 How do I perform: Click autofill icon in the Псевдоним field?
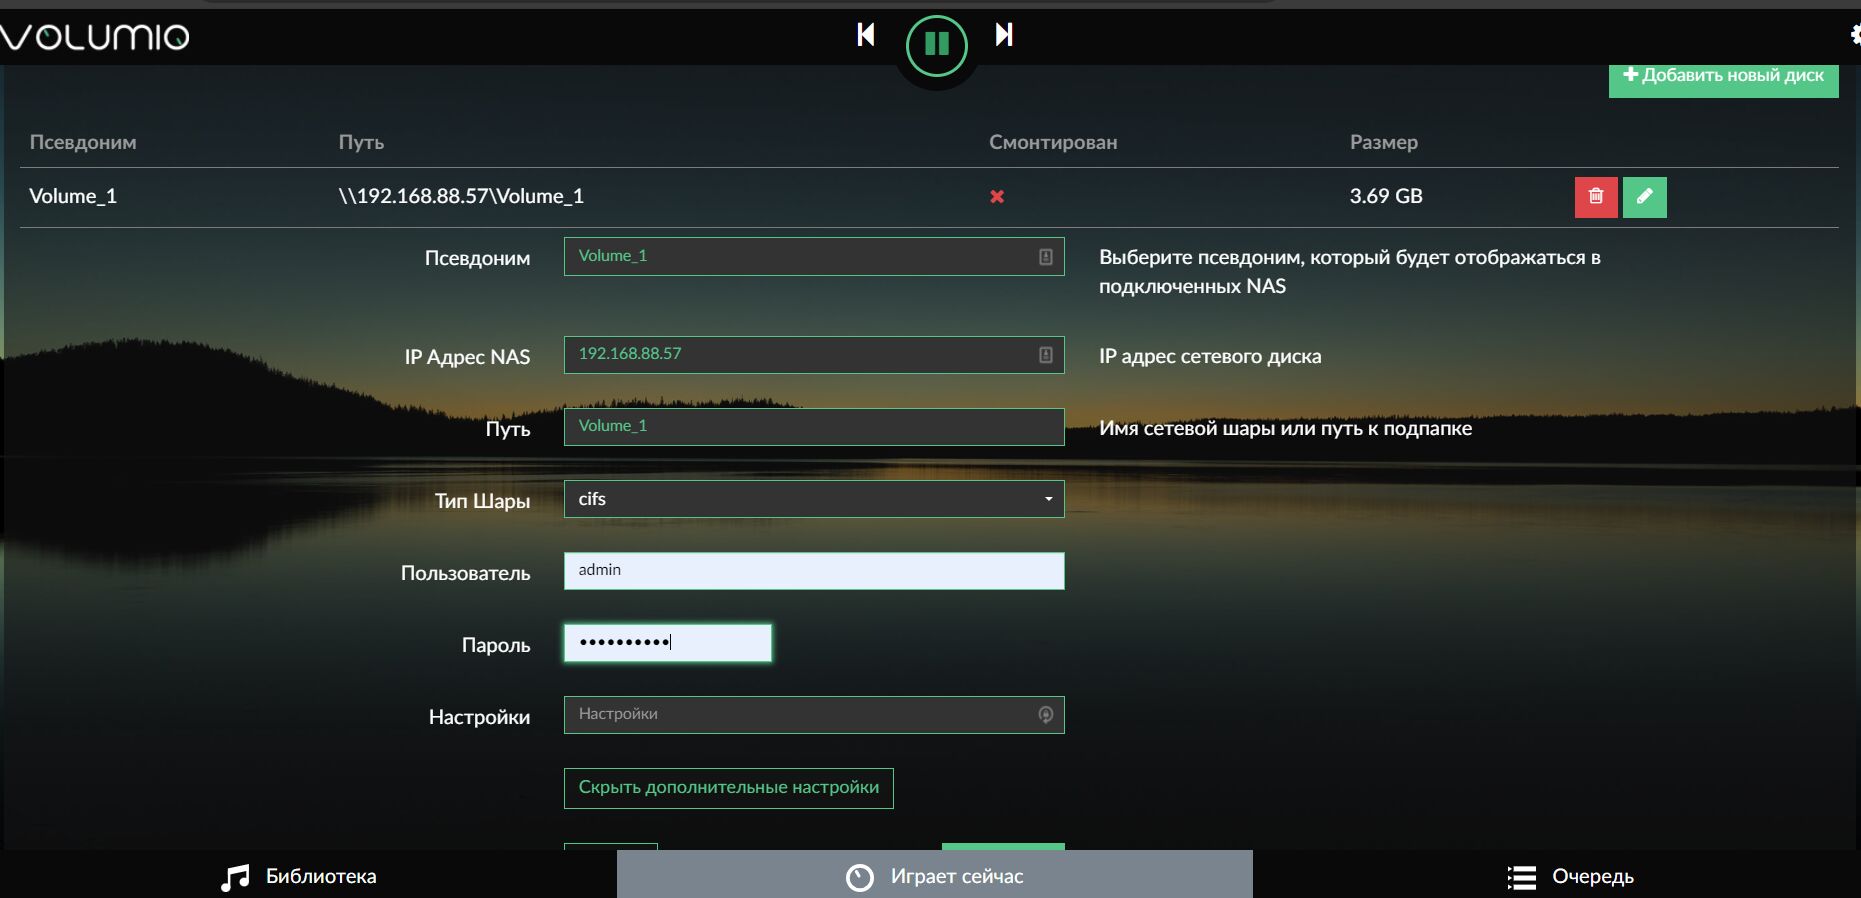tap(1045, 257)
